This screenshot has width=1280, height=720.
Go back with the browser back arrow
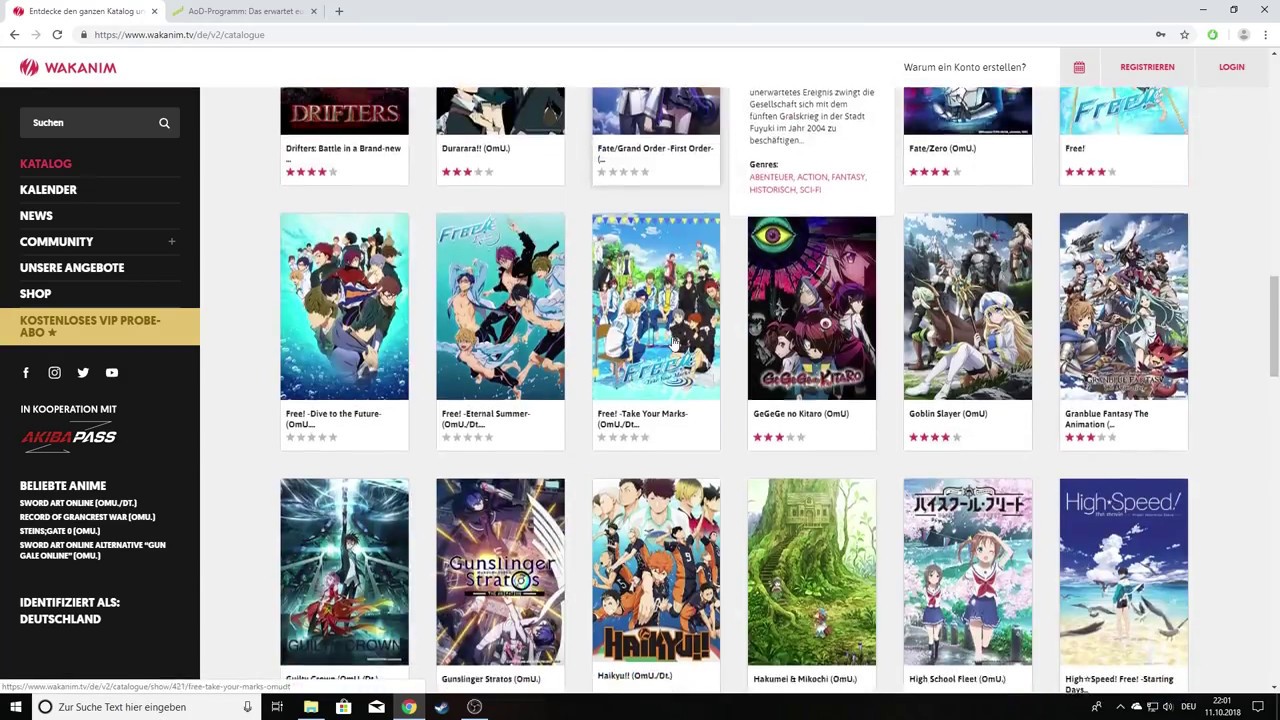pos(14,35)
